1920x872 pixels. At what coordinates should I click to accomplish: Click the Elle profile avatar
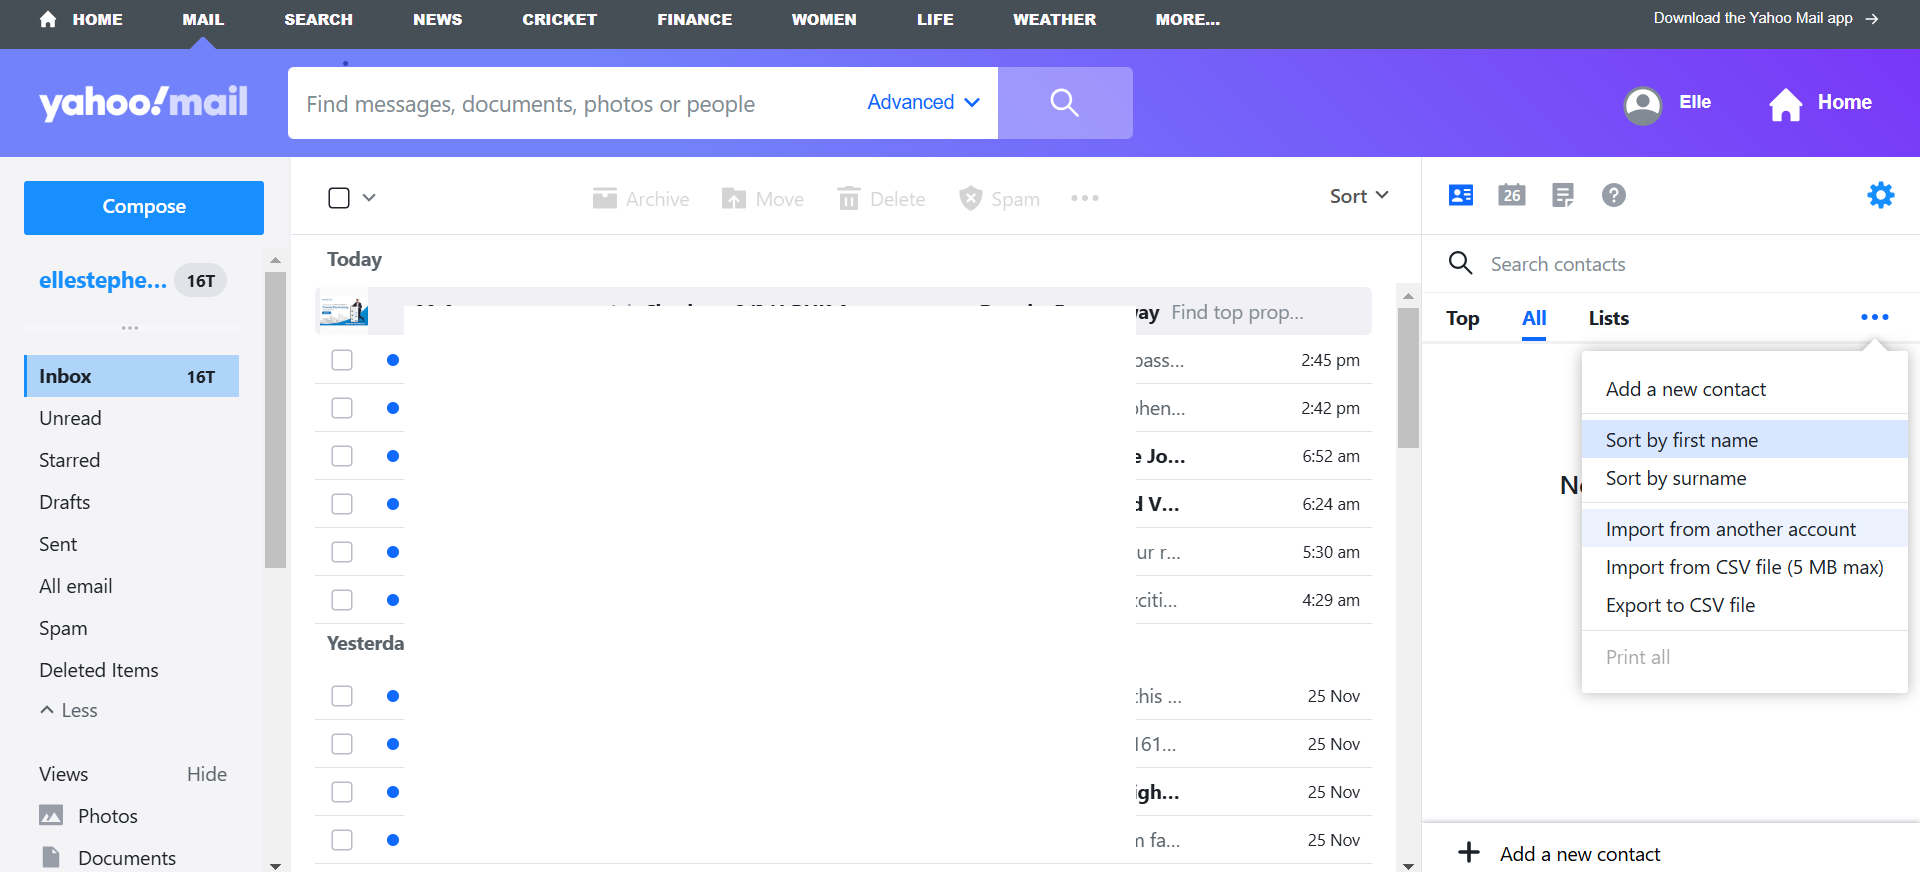pos(1643,105)
